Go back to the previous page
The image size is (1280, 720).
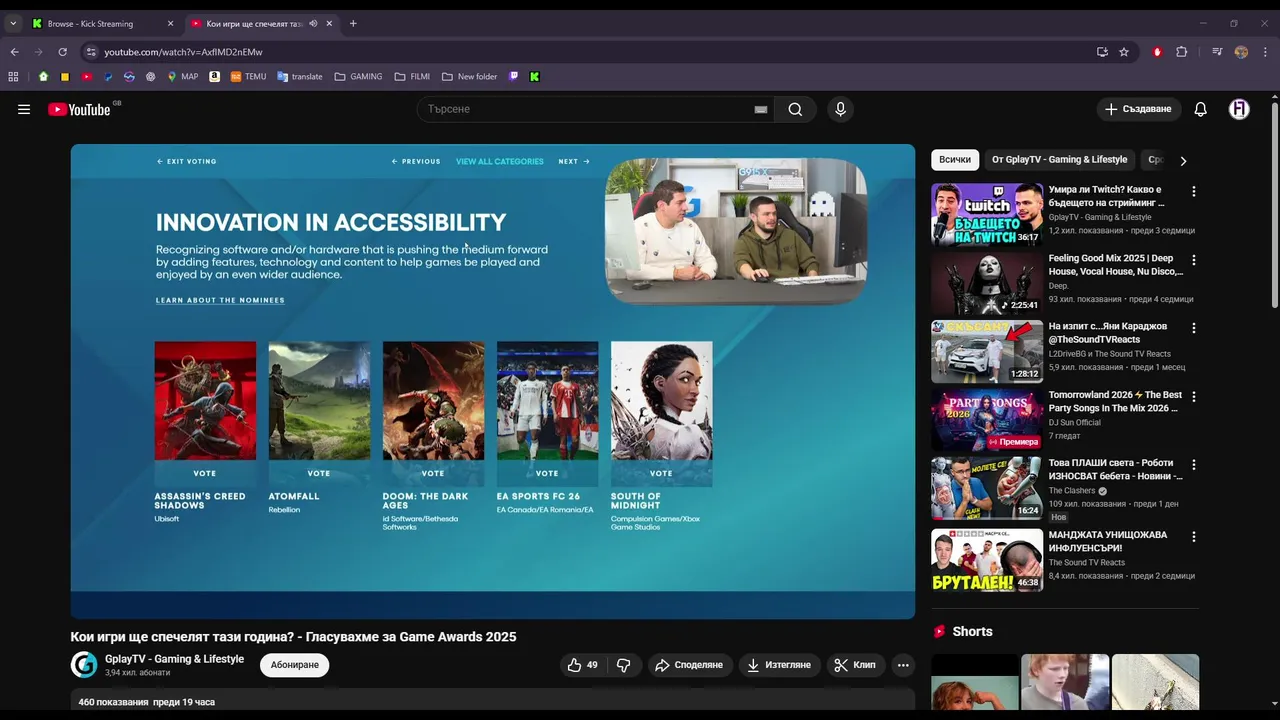[14, 52]
